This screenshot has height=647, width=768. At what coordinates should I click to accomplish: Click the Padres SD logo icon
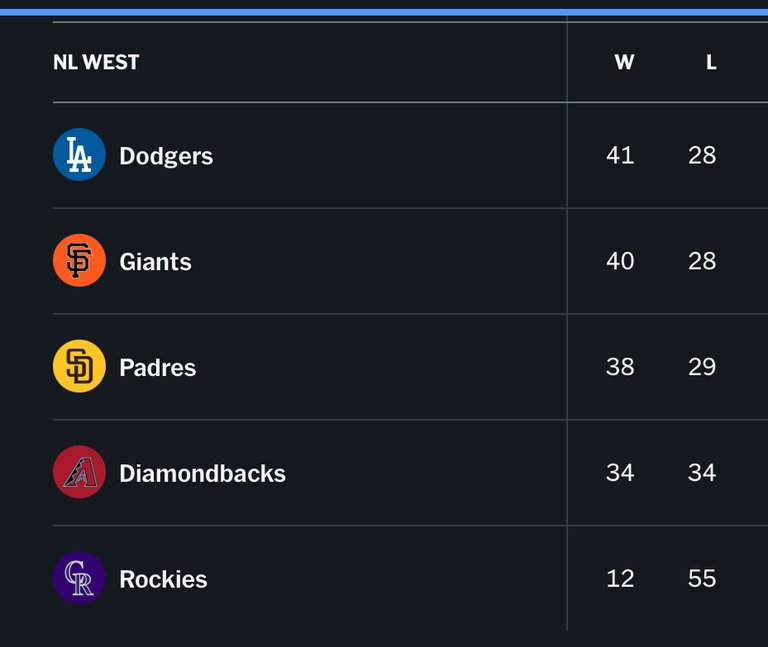[x=79, y=366]
